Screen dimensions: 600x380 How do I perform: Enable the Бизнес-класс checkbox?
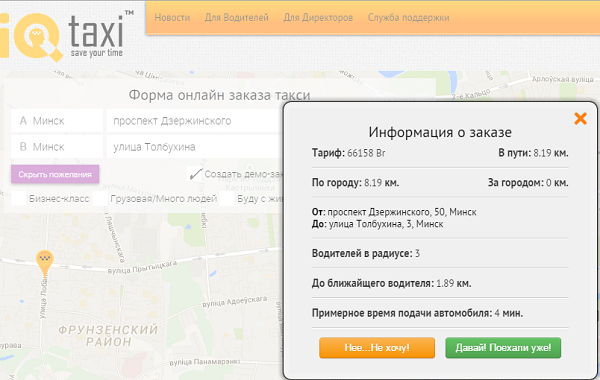point(18,199)
